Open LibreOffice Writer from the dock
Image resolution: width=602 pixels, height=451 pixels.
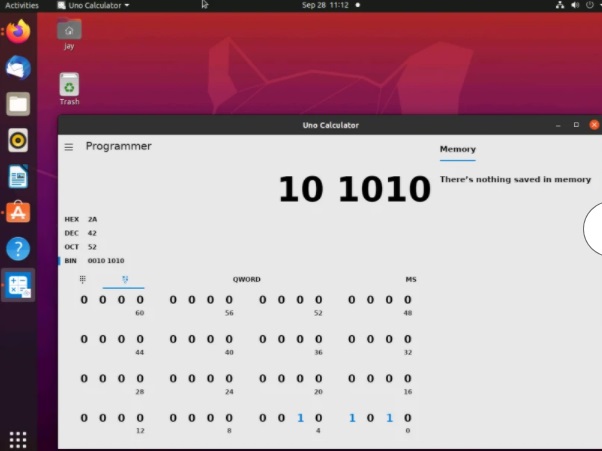pos(18,176)
